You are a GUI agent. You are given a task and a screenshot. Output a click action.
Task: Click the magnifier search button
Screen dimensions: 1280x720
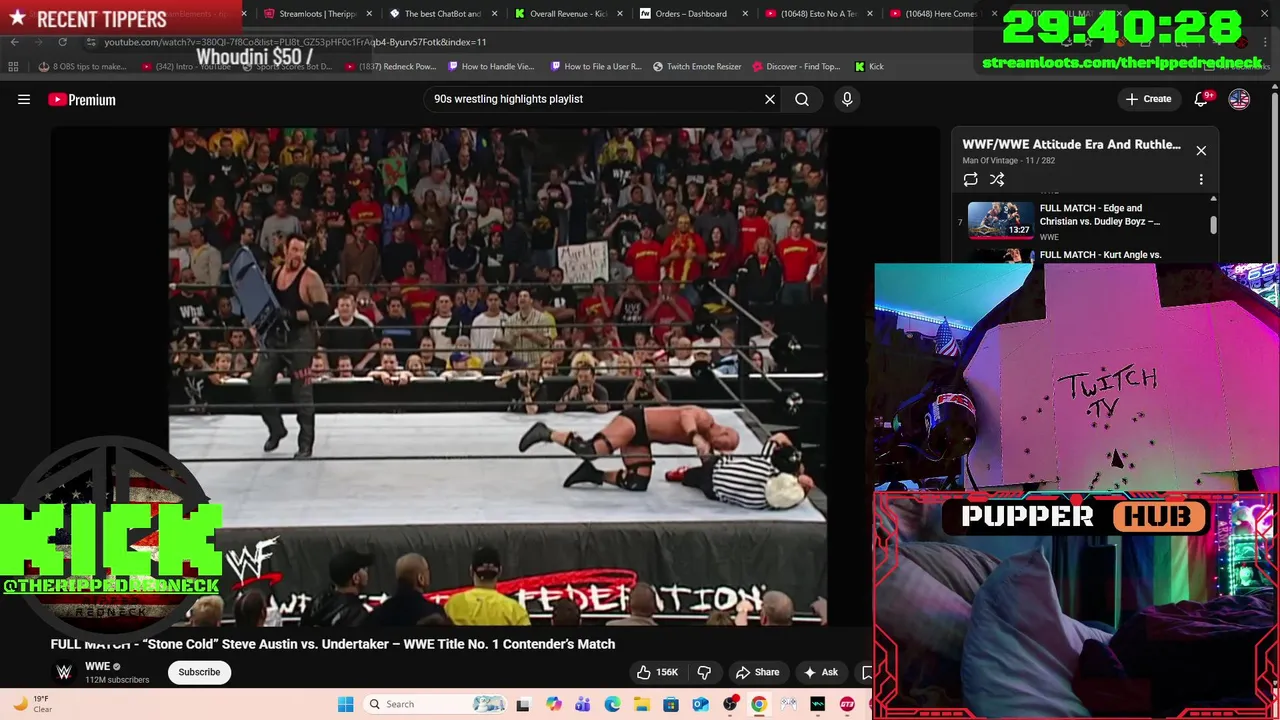pos(802,99)
